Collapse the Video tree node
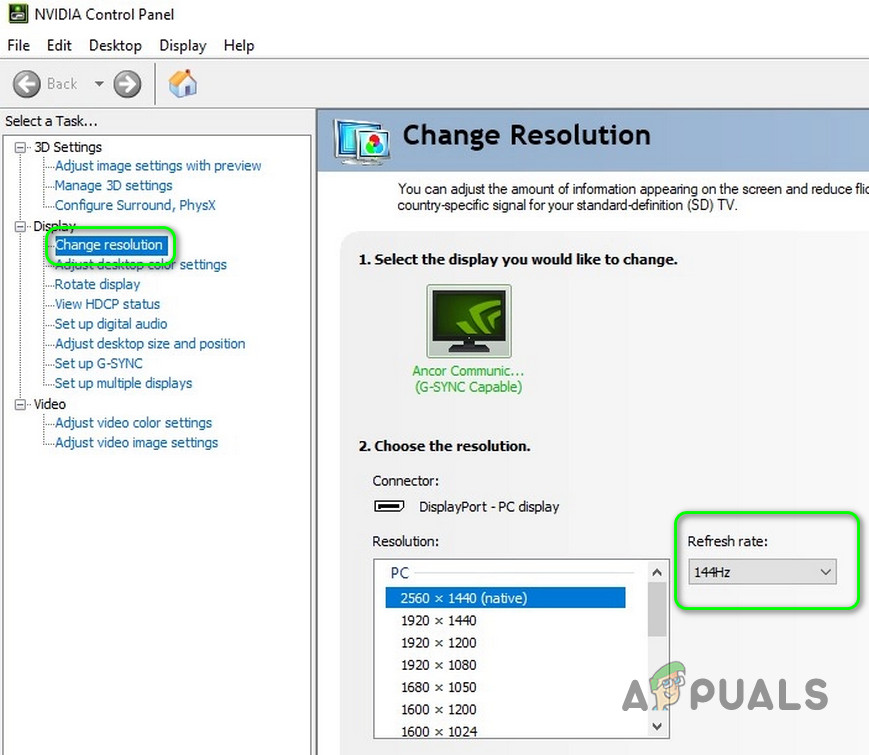Viewport: 869px width, 755px height. coord(21,405)
